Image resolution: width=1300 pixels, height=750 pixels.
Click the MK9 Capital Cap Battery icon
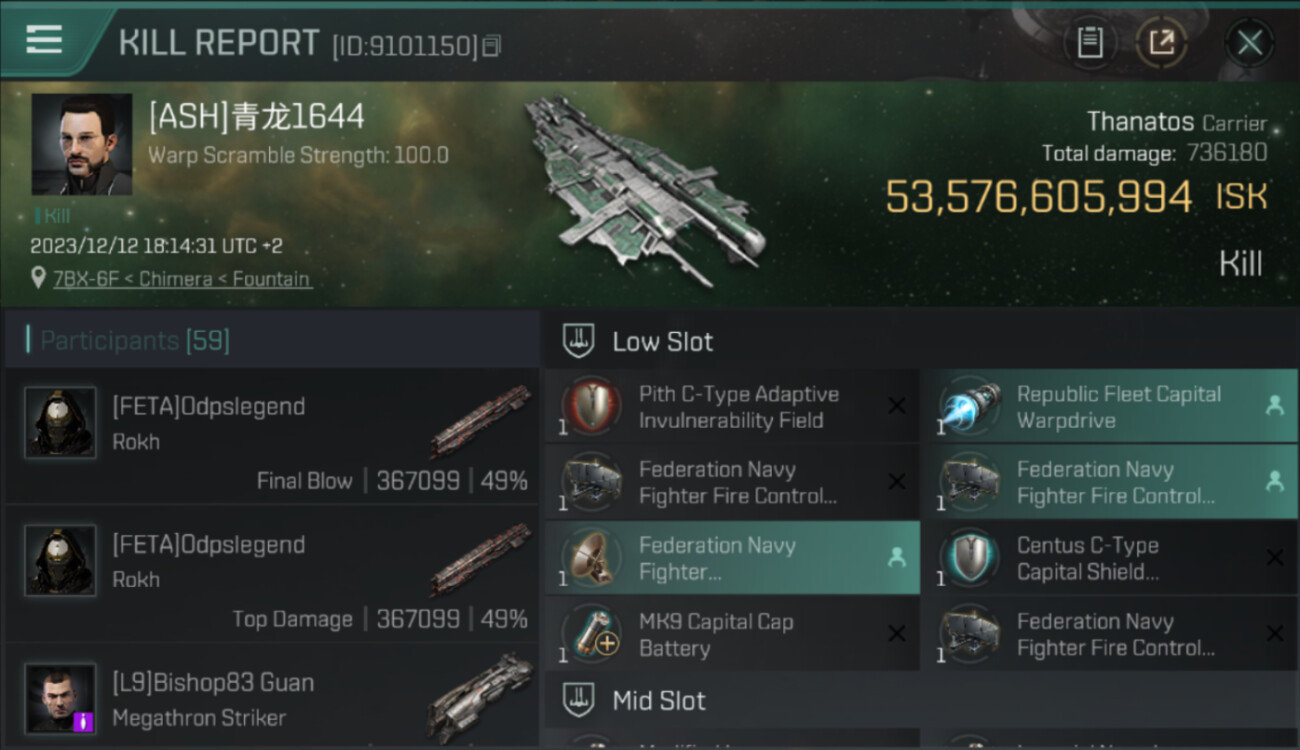[x=592, y=635]
